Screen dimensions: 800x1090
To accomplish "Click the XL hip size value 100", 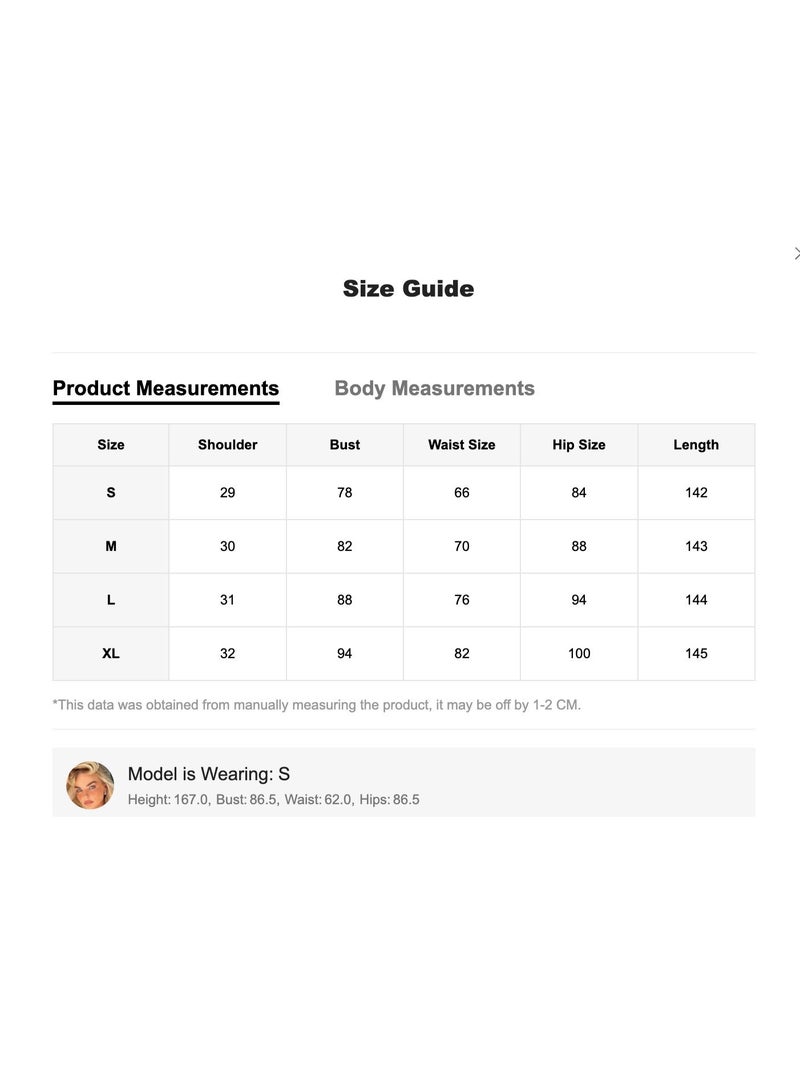I will [x=579, y=653].
